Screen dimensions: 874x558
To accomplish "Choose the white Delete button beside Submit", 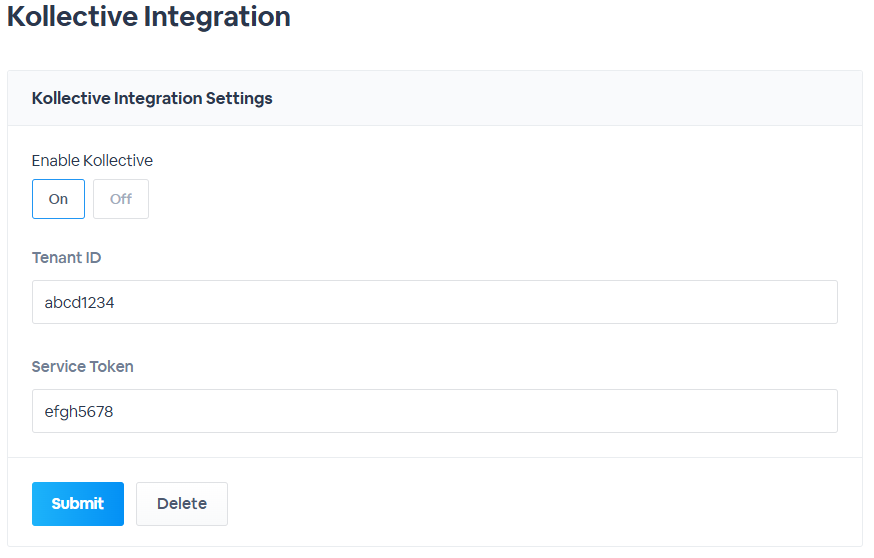I will (182, 504).
